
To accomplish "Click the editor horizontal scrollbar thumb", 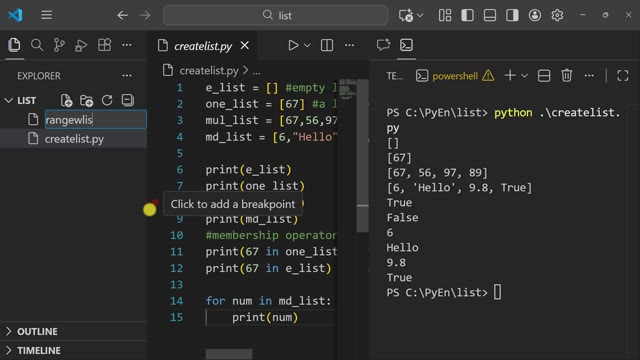I will click(x=229, y=354).
